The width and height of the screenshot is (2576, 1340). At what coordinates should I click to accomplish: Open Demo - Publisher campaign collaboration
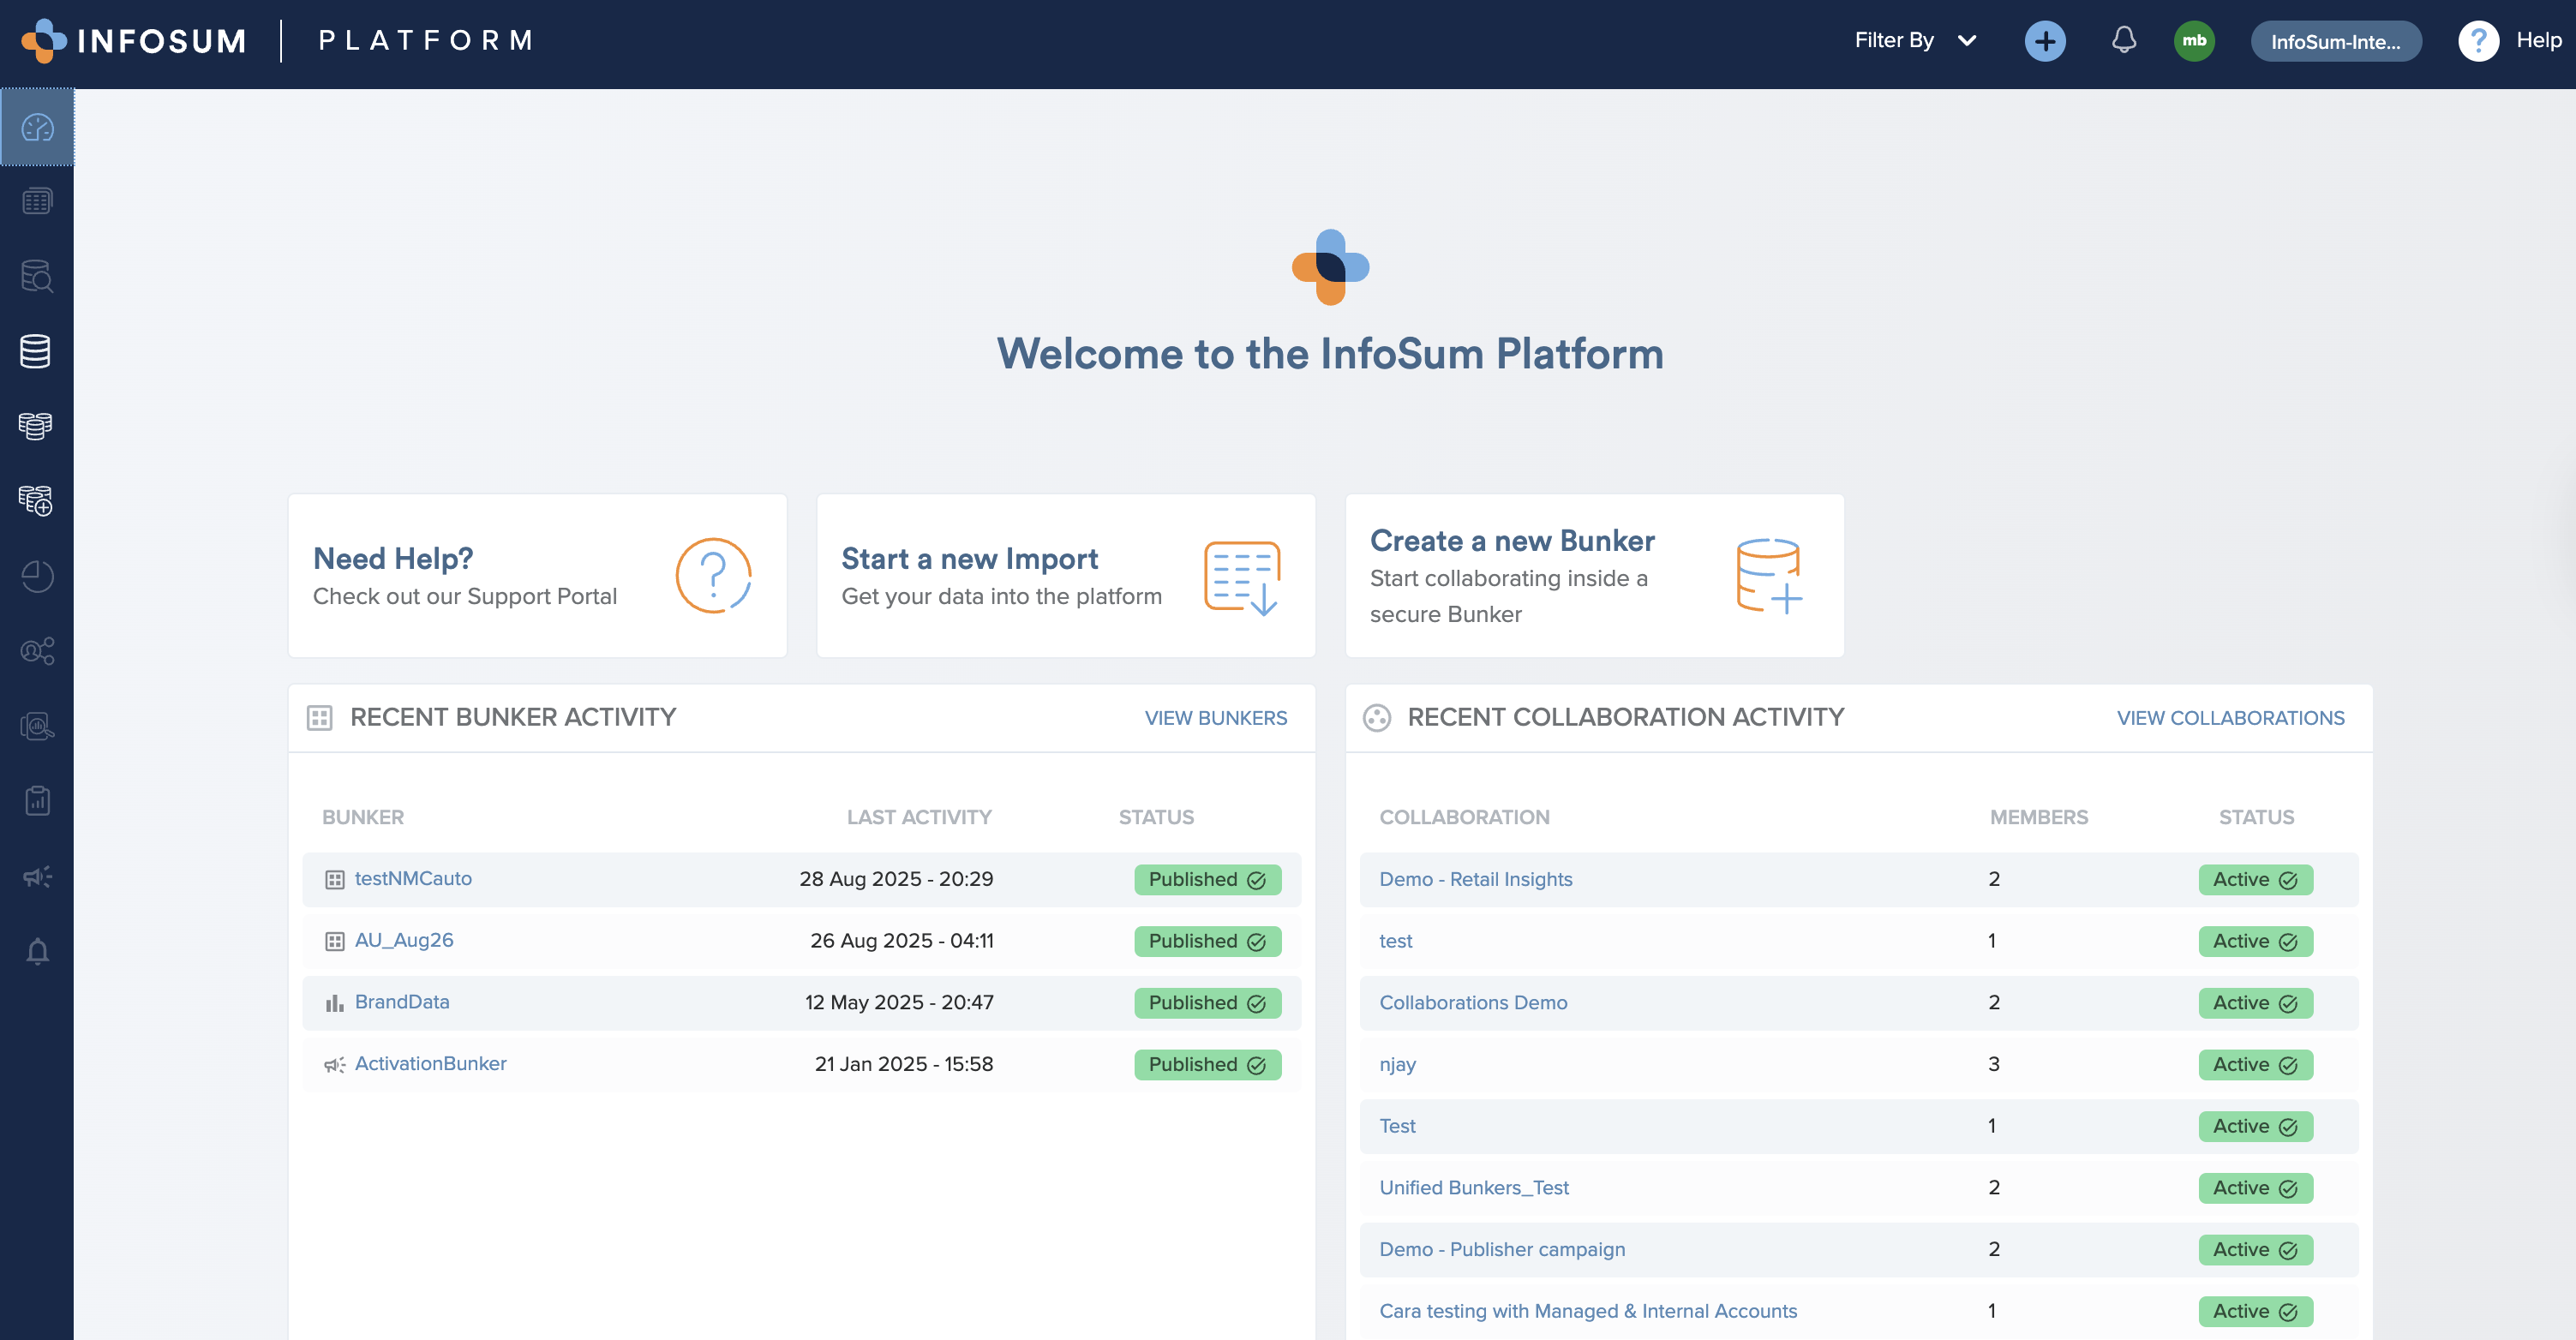point(1501,1249)
